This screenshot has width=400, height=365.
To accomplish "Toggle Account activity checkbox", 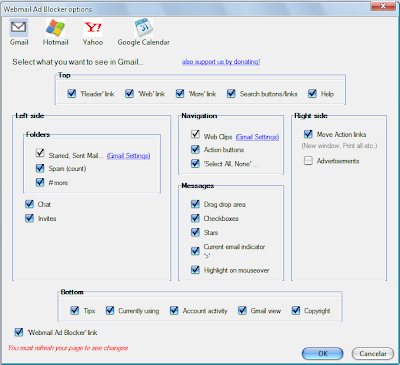I will tap(174, 311).
